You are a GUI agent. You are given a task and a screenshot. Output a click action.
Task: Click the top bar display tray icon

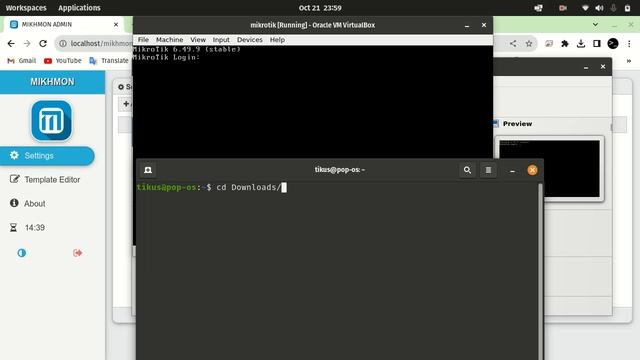pyautogui.click(x=538, y=8)
